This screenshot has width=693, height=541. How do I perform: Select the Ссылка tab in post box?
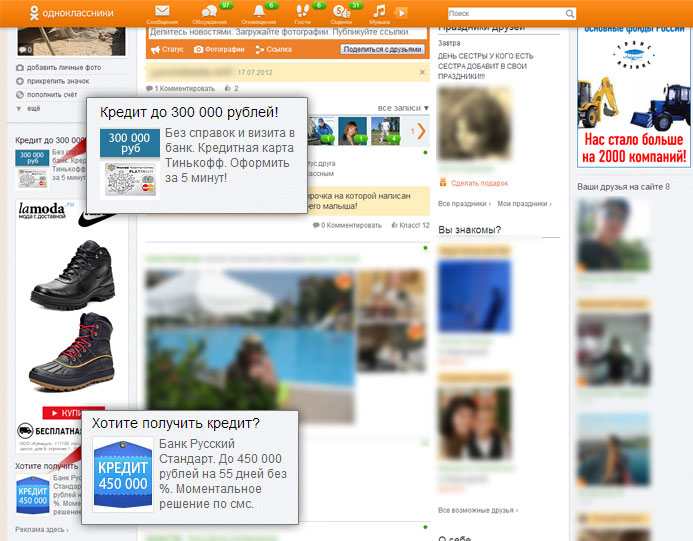click(x=274, y=50)
